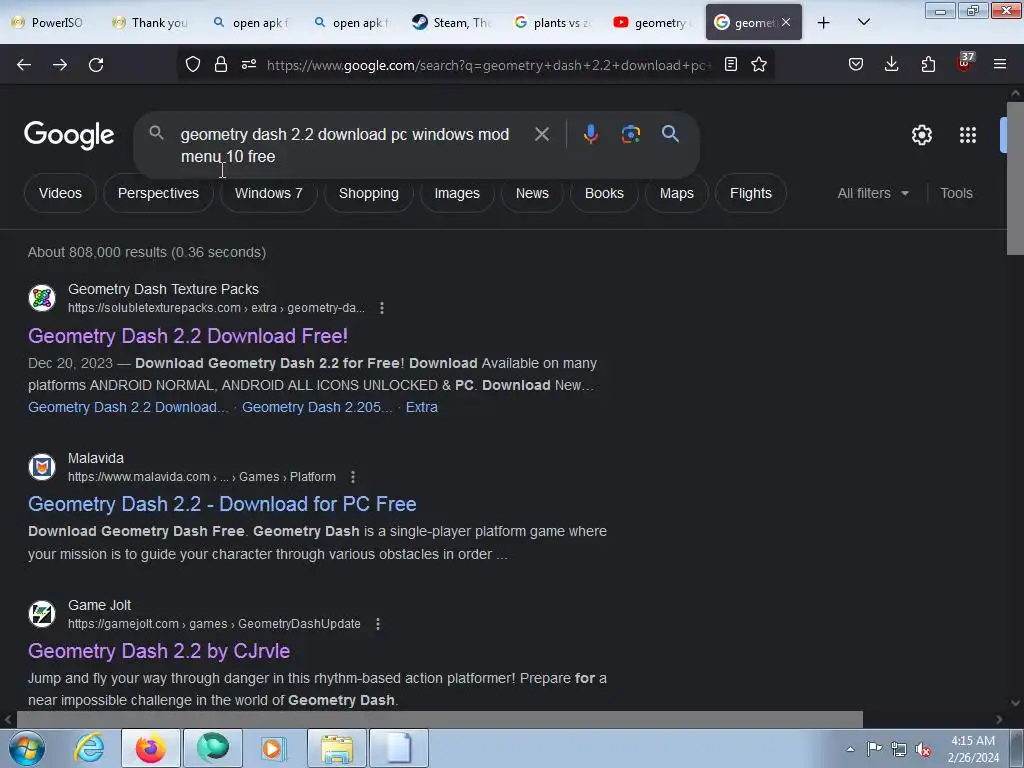
Task: Open Firefox downloads panel
Action: pos(891,65)
